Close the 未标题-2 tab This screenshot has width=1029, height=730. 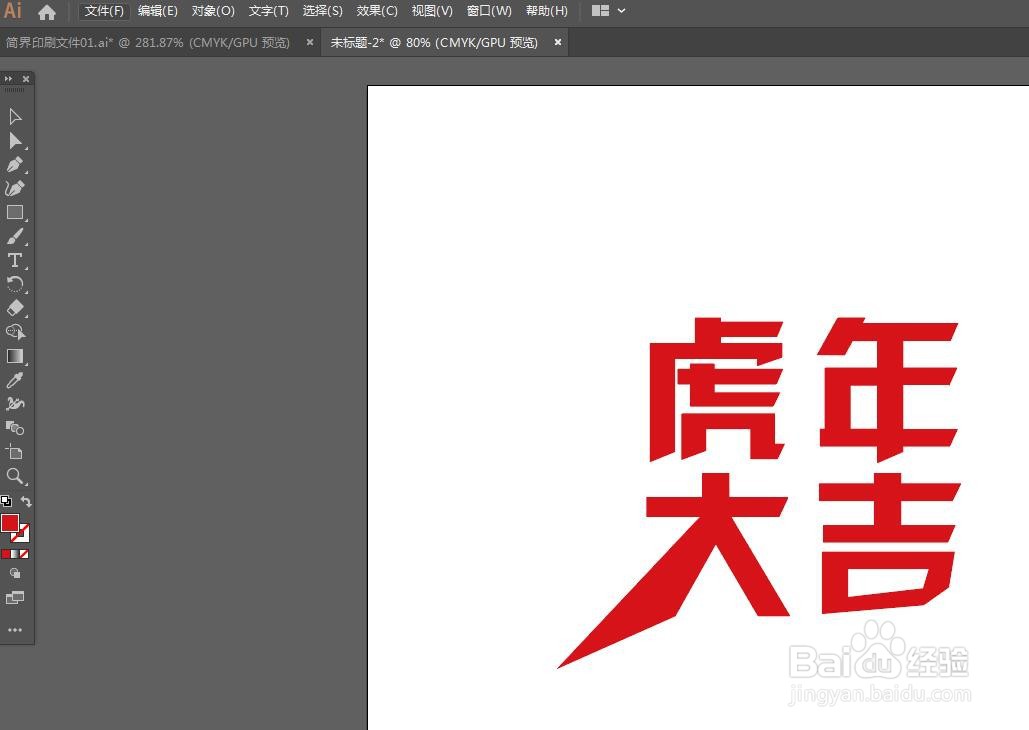(x=558, y=42)
